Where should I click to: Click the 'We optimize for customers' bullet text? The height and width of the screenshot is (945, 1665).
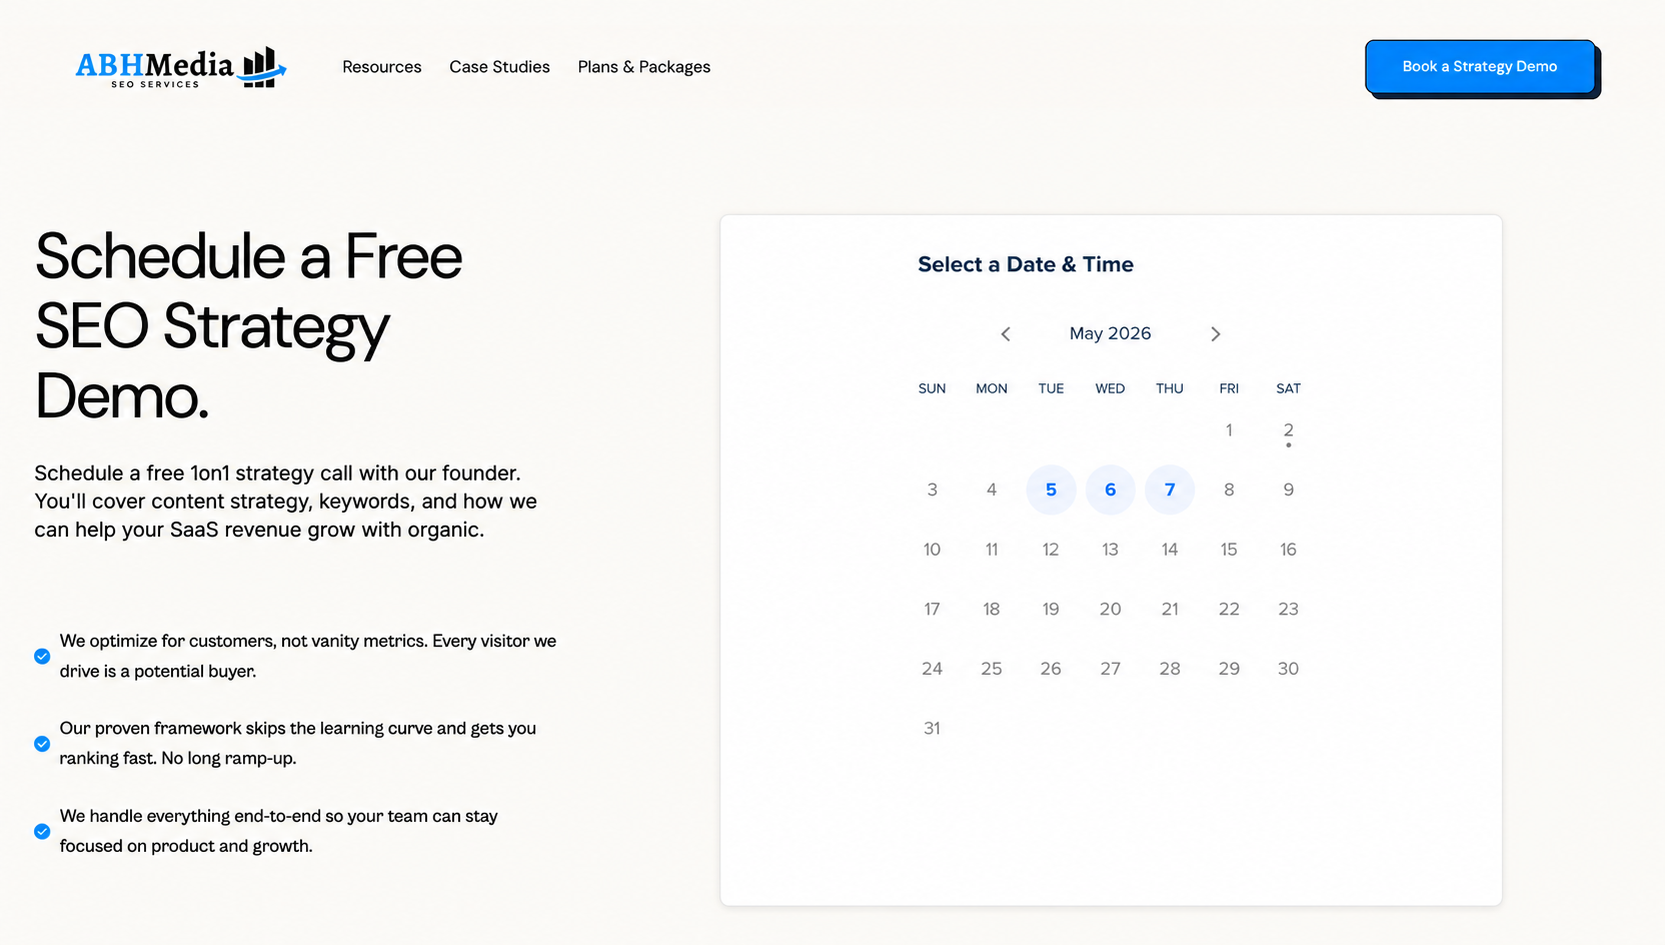click(x=308, y=656)
